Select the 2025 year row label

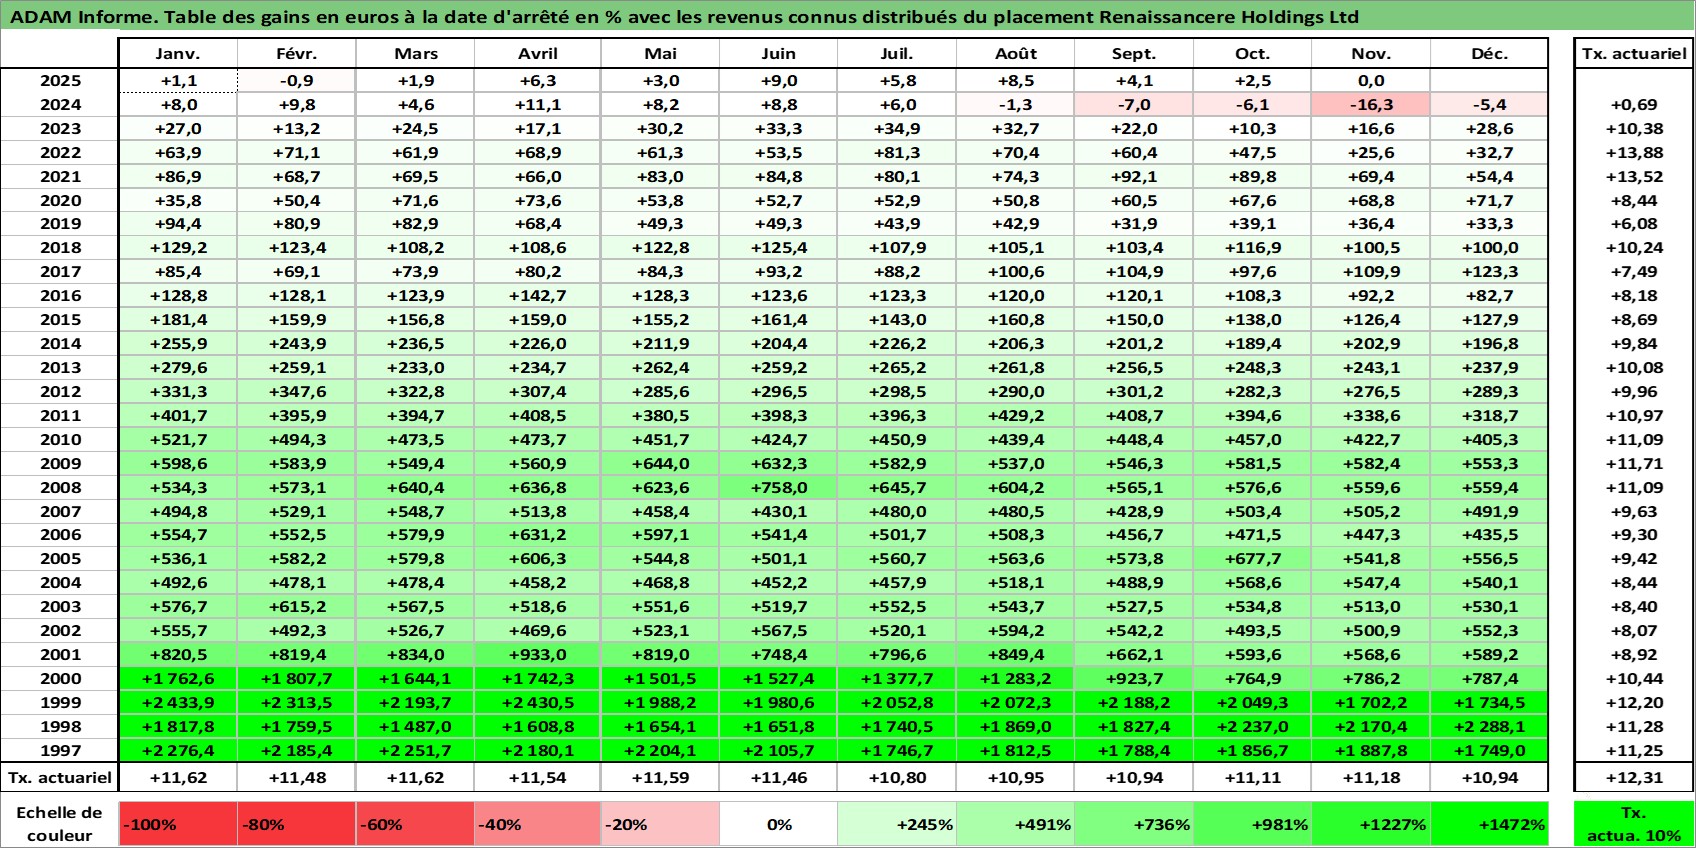tap(59, 81)
